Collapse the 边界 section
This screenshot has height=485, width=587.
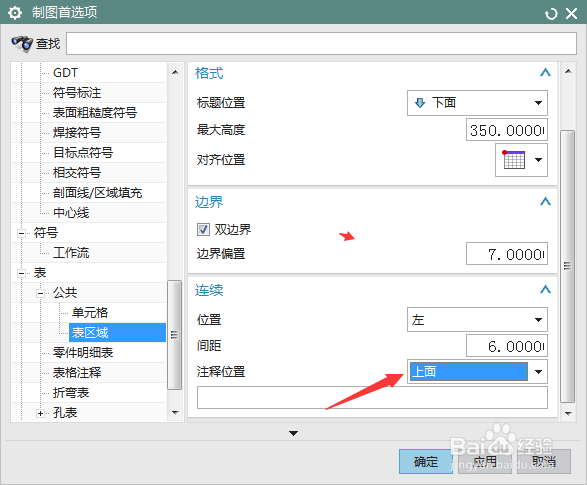[545, 202]
